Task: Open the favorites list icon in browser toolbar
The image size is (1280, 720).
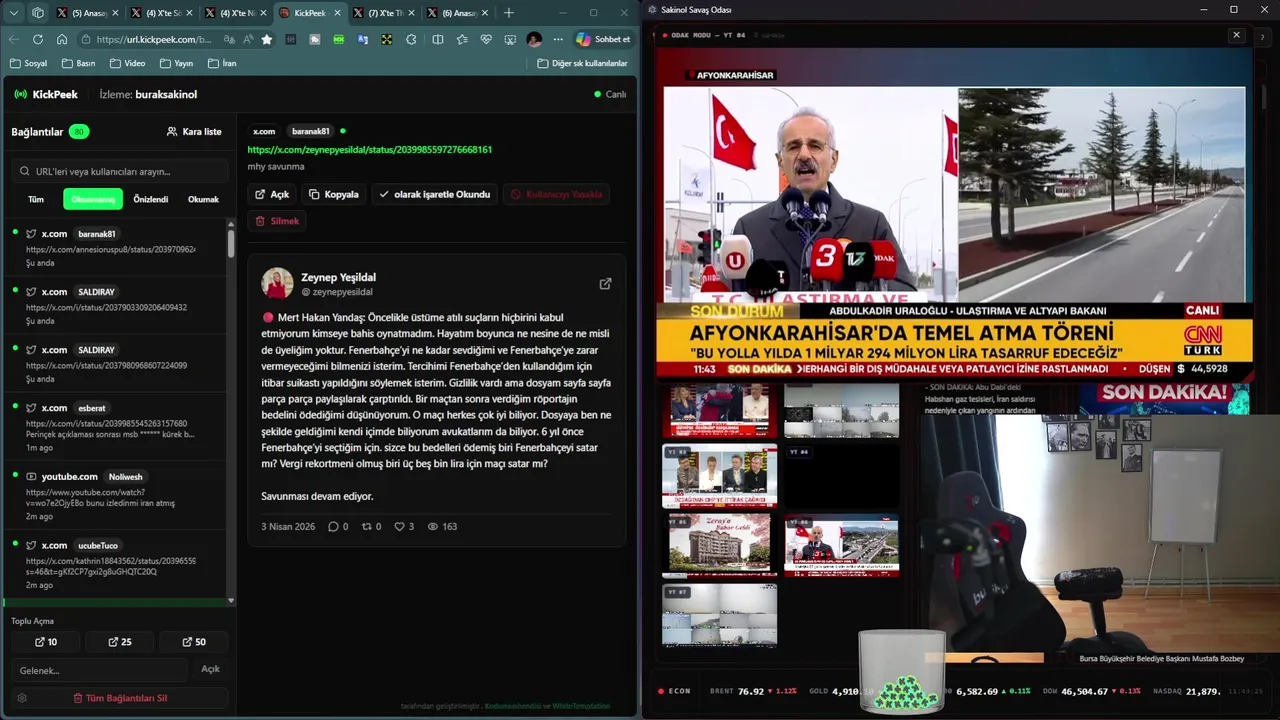Action: pyautogui.click(x=462, y=39)
